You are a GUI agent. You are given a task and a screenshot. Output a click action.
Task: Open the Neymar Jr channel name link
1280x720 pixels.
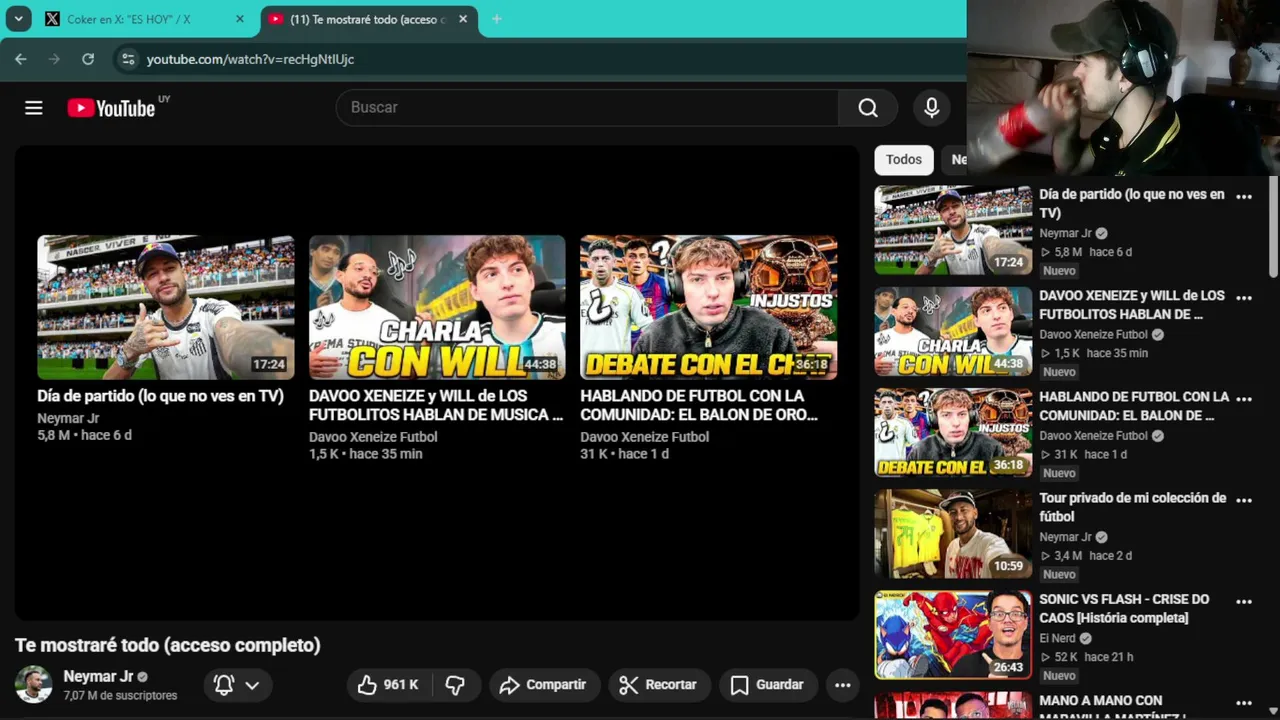(x=98, y=676)
